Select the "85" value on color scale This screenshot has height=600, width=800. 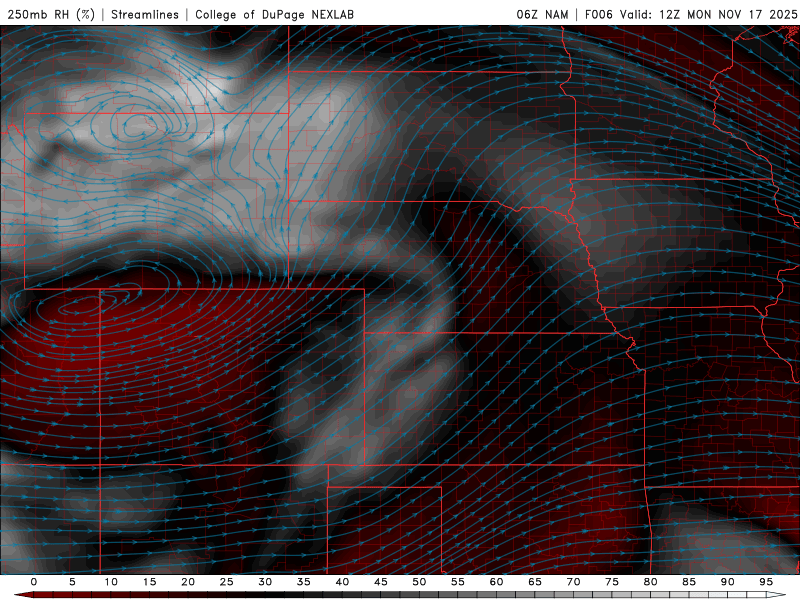(689, 582)
